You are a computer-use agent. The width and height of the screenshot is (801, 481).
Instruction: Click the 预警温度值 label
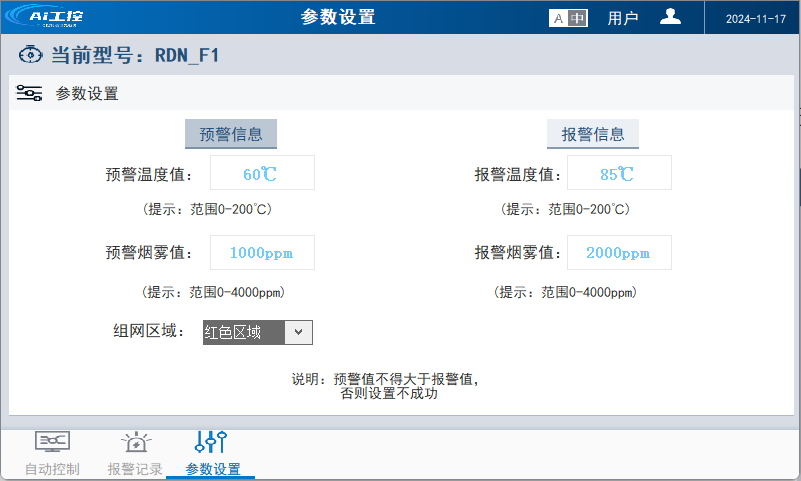coord(149,174)
